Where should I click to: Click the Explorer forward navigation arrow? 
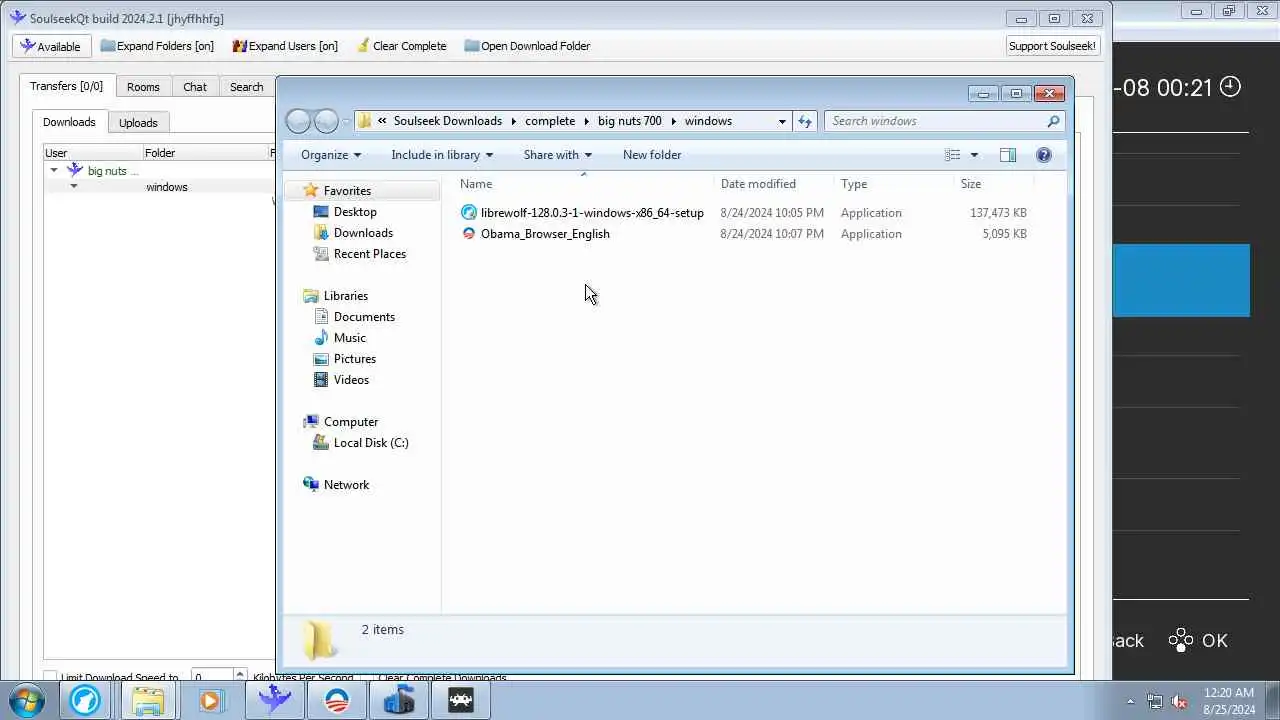326,121
